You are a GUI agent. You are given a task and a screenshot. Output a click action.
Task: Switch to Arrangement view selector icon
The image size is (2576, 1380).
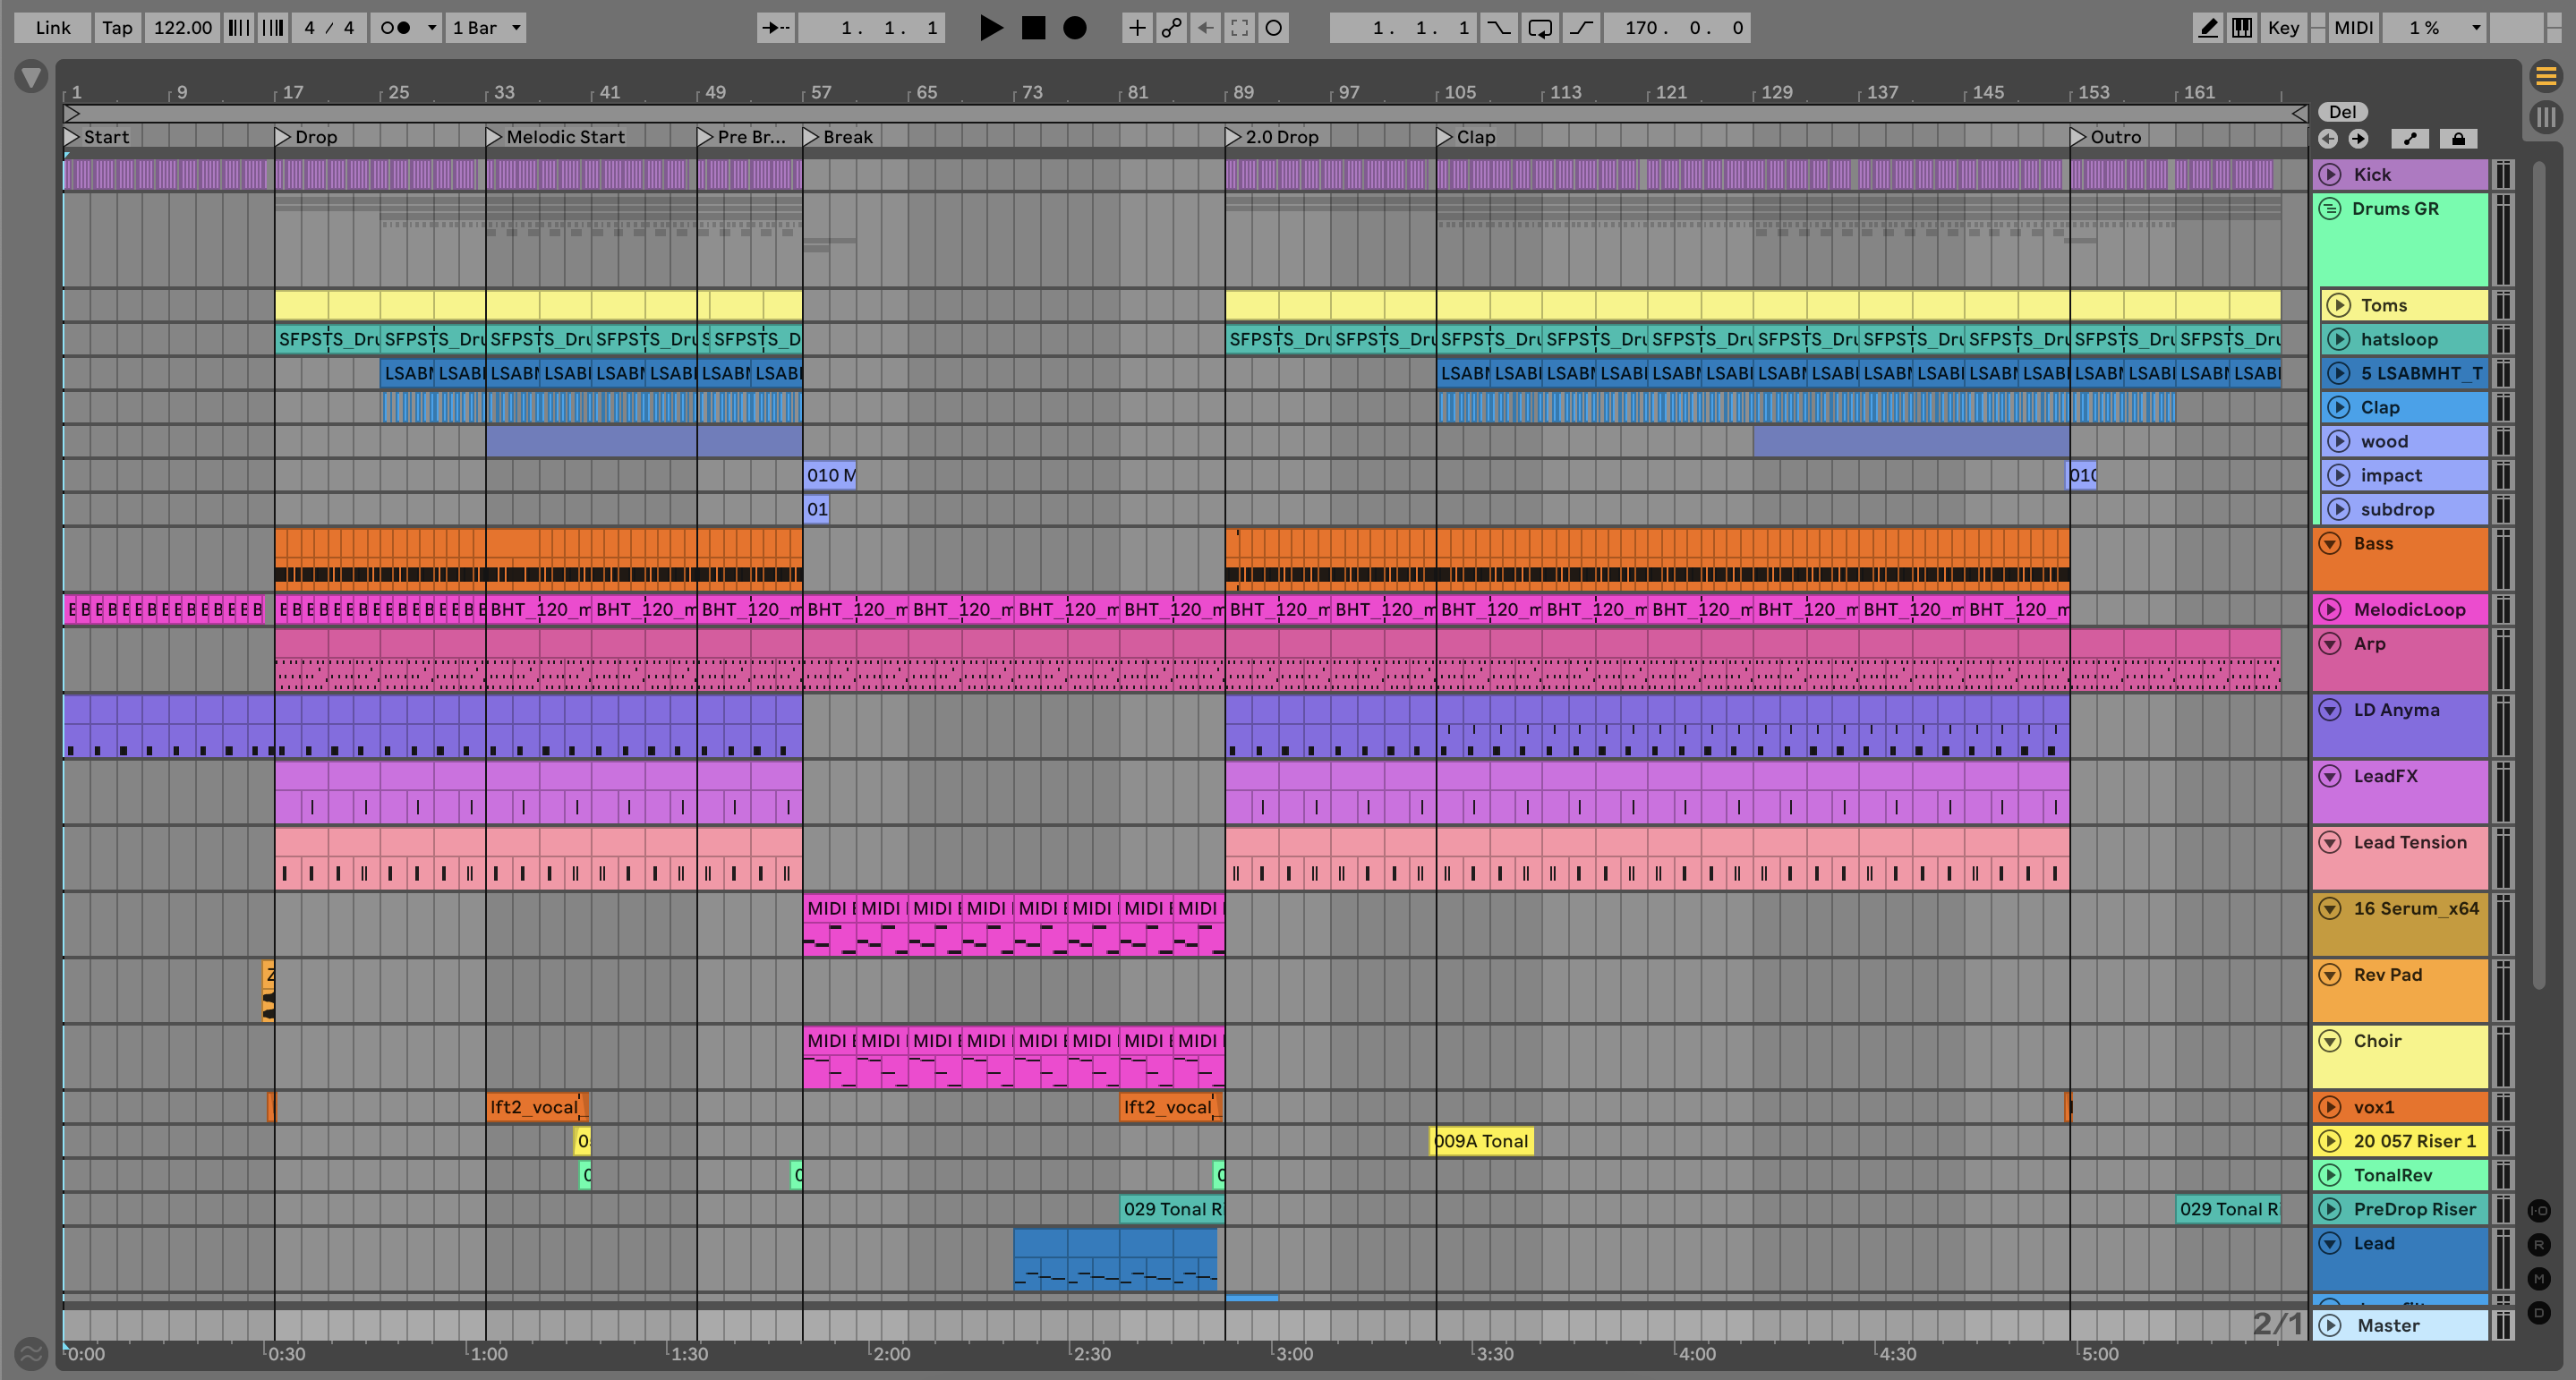click(x=2546, y=75)
